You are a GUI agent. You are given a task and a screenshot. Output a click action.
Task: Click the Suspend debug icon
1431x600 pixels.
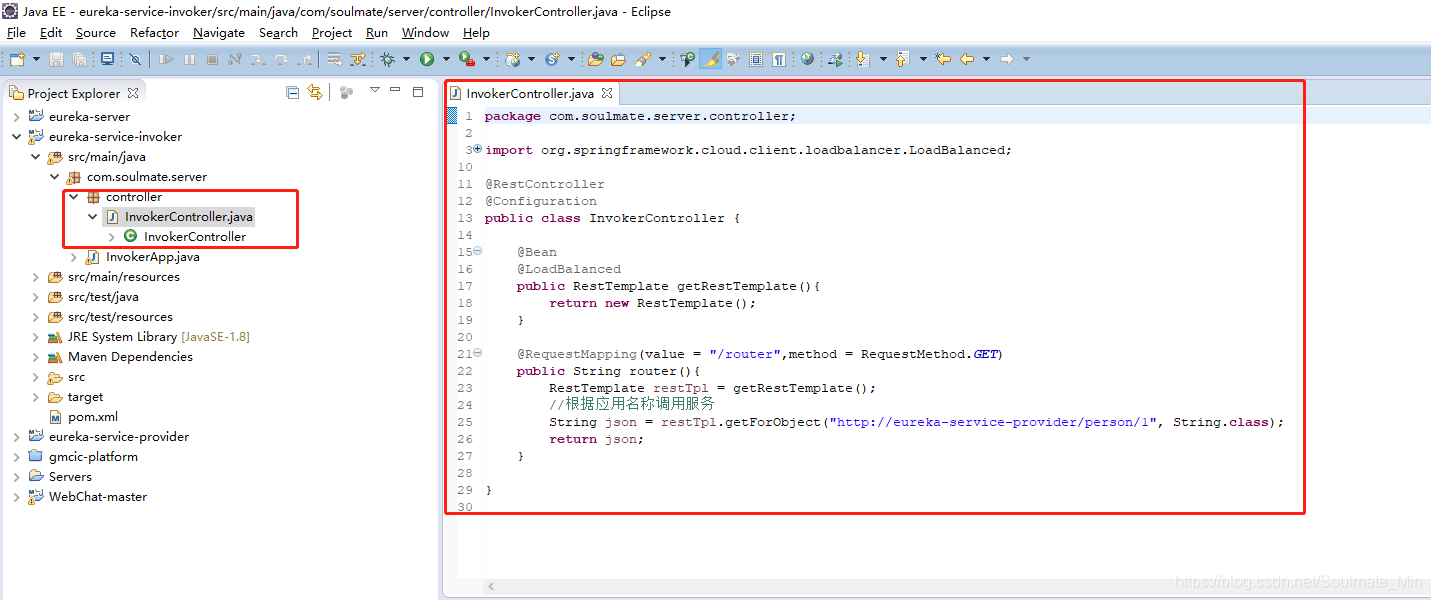(x=189, y=60)
